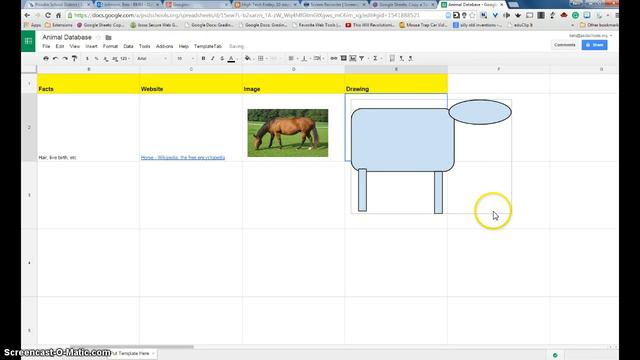Click the browser Back button

click(27, 15)
